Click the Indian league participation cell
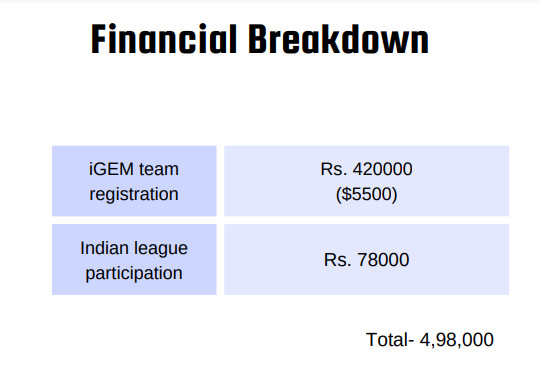This screenshot has height=390, width=541. (134, 260)
